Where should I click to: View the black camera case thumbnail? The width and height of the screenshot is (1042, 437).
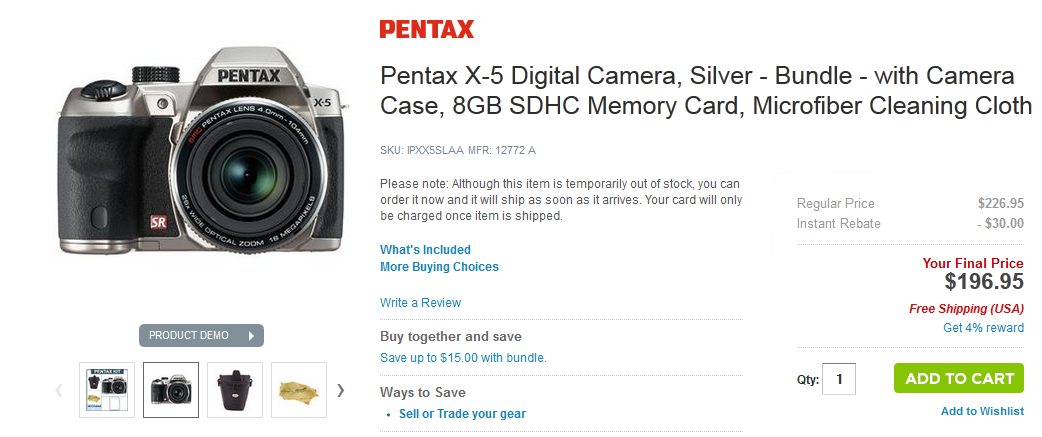[235, 390]
